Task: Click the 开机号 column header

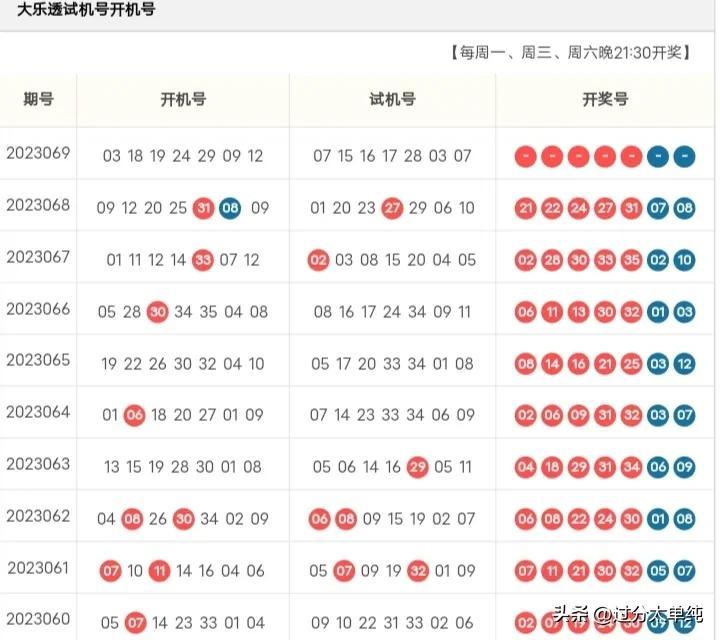Action: (183, 99)
